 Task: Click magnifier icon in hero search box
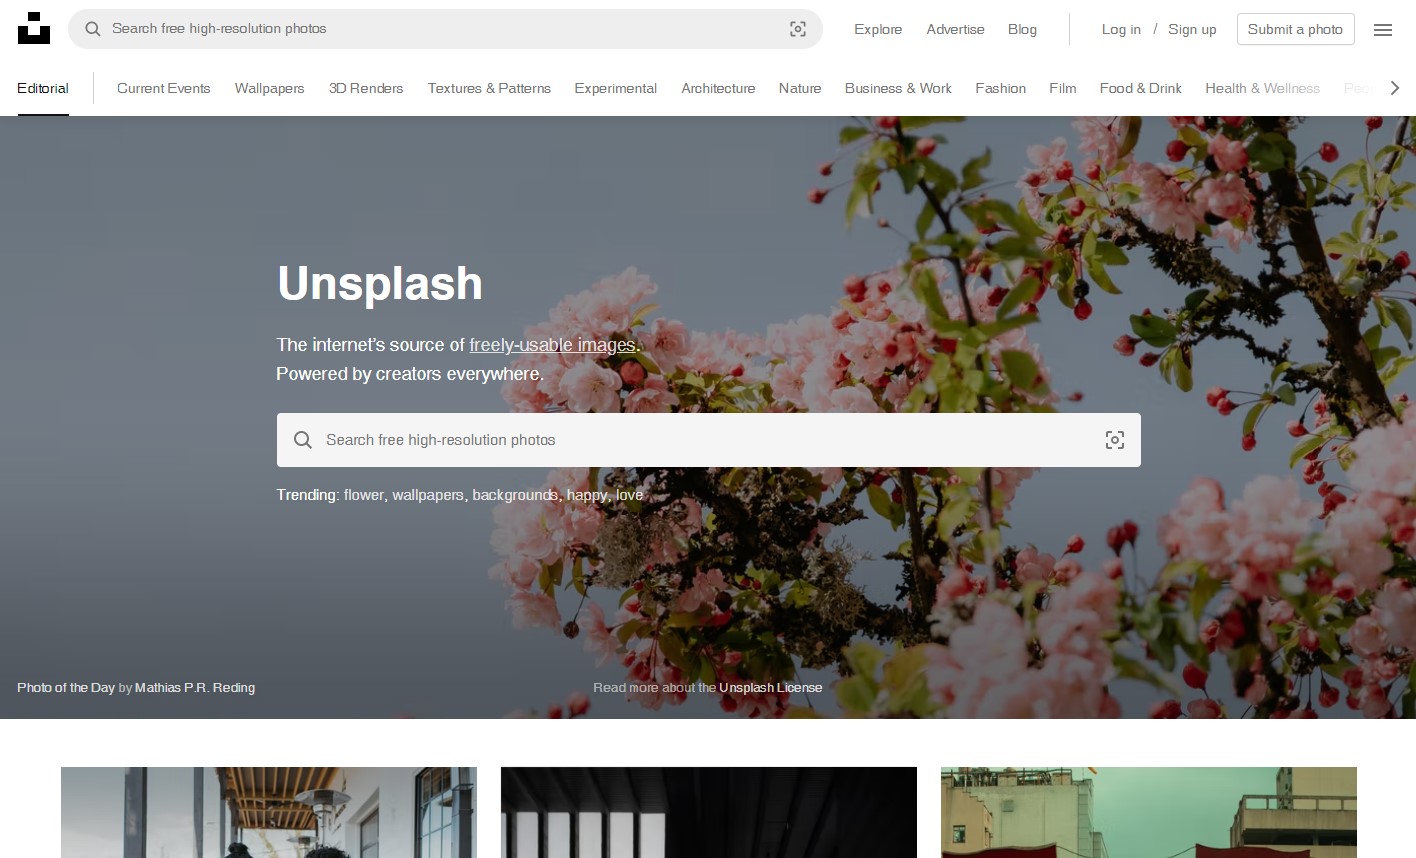303,440
